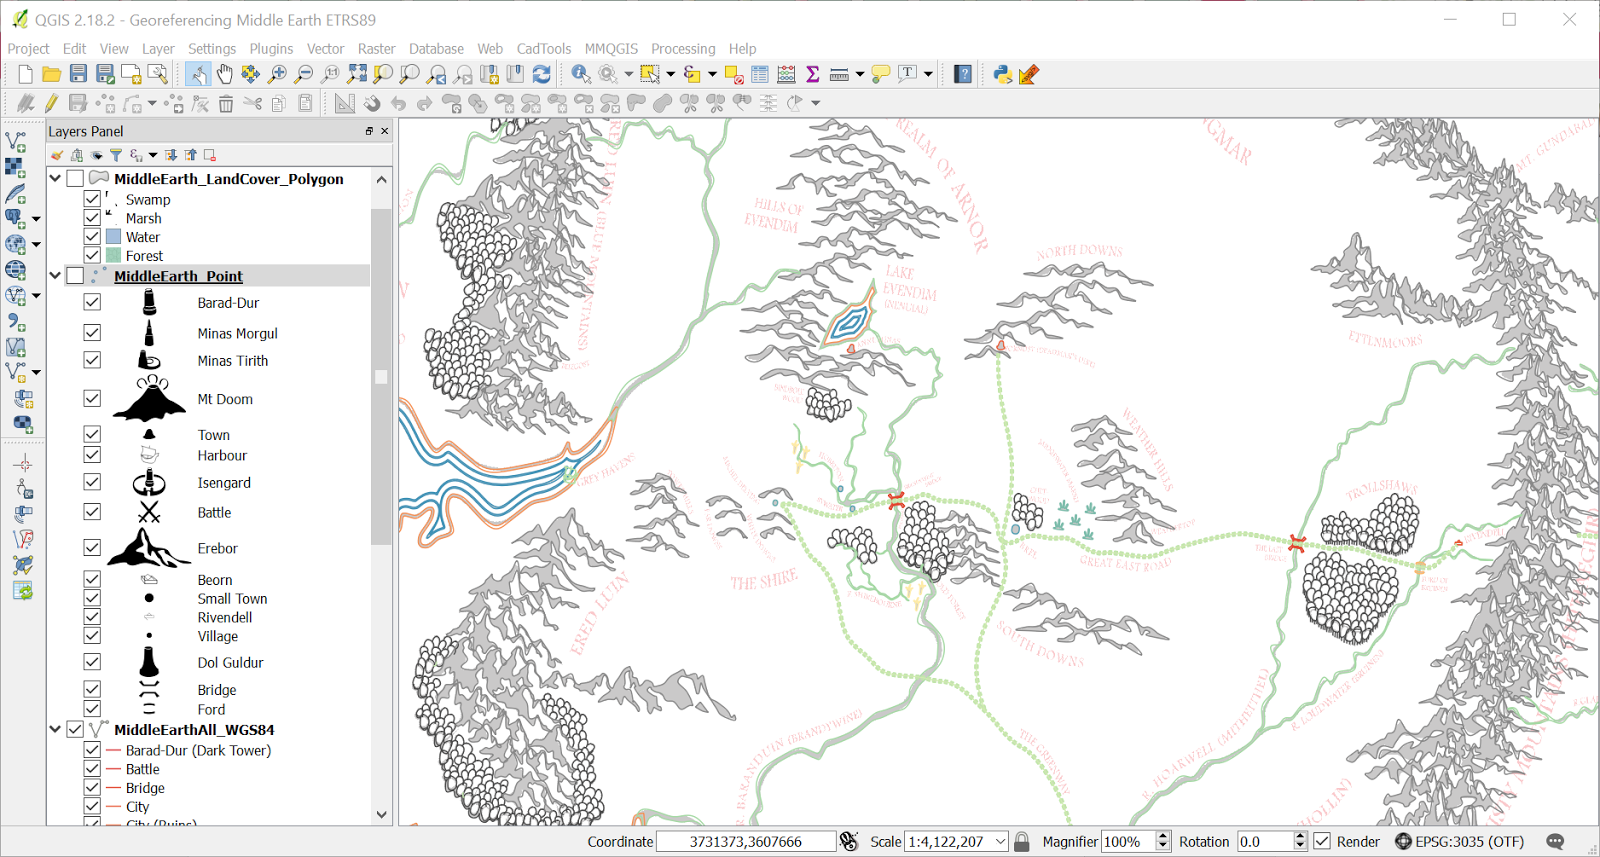Open the select features tool dropdown arrow
Image resolution: width=1600 pixels, height=857 pixels.
coord(670,74)
